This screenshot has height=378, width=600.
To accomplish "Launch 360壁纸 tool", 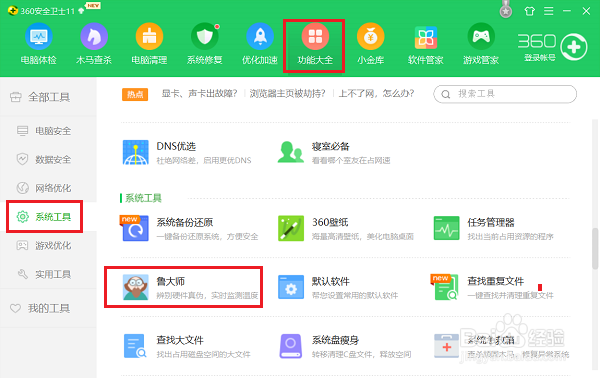I will pyautogui.click(x=346, y=228).
